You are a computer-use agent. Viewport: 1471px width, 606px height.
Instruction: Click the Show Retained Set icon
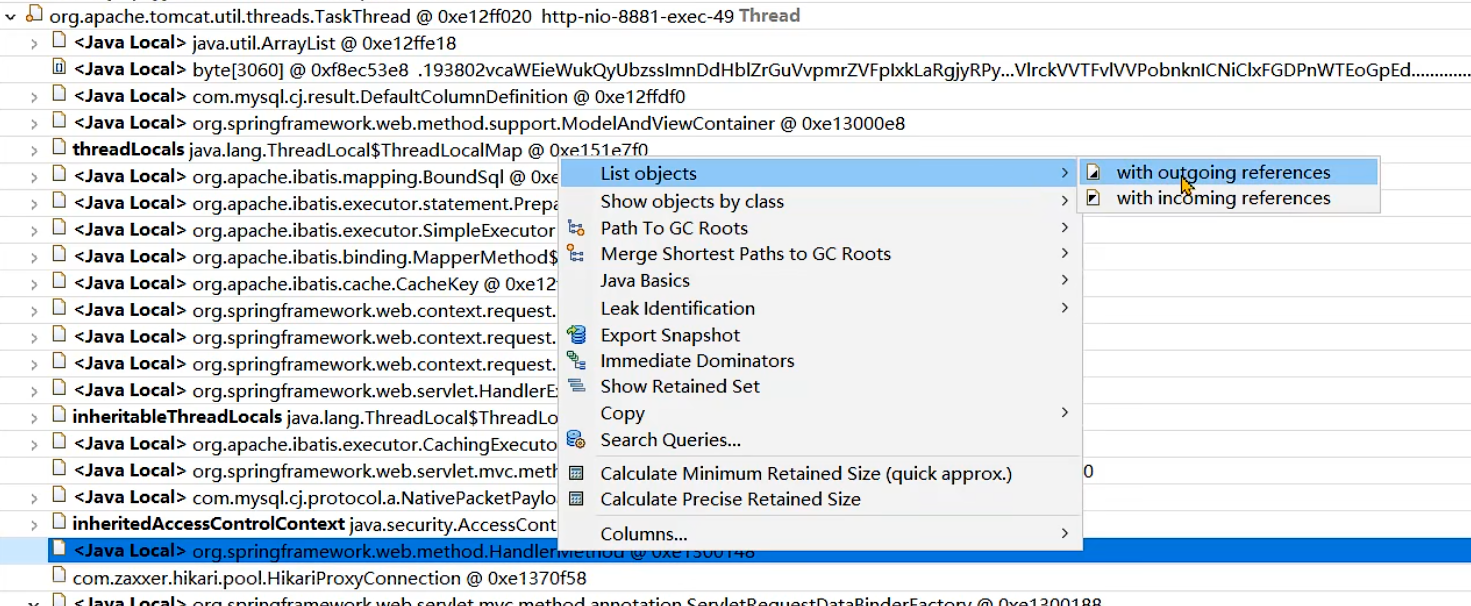576,387
